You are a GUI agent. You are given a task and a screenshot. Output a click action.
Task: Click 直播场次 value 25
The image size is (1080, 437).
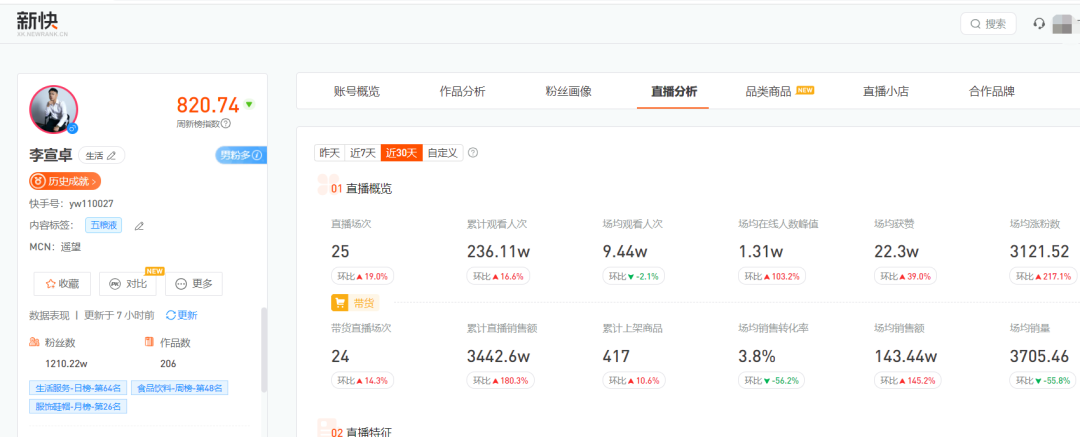click(340, 253)
